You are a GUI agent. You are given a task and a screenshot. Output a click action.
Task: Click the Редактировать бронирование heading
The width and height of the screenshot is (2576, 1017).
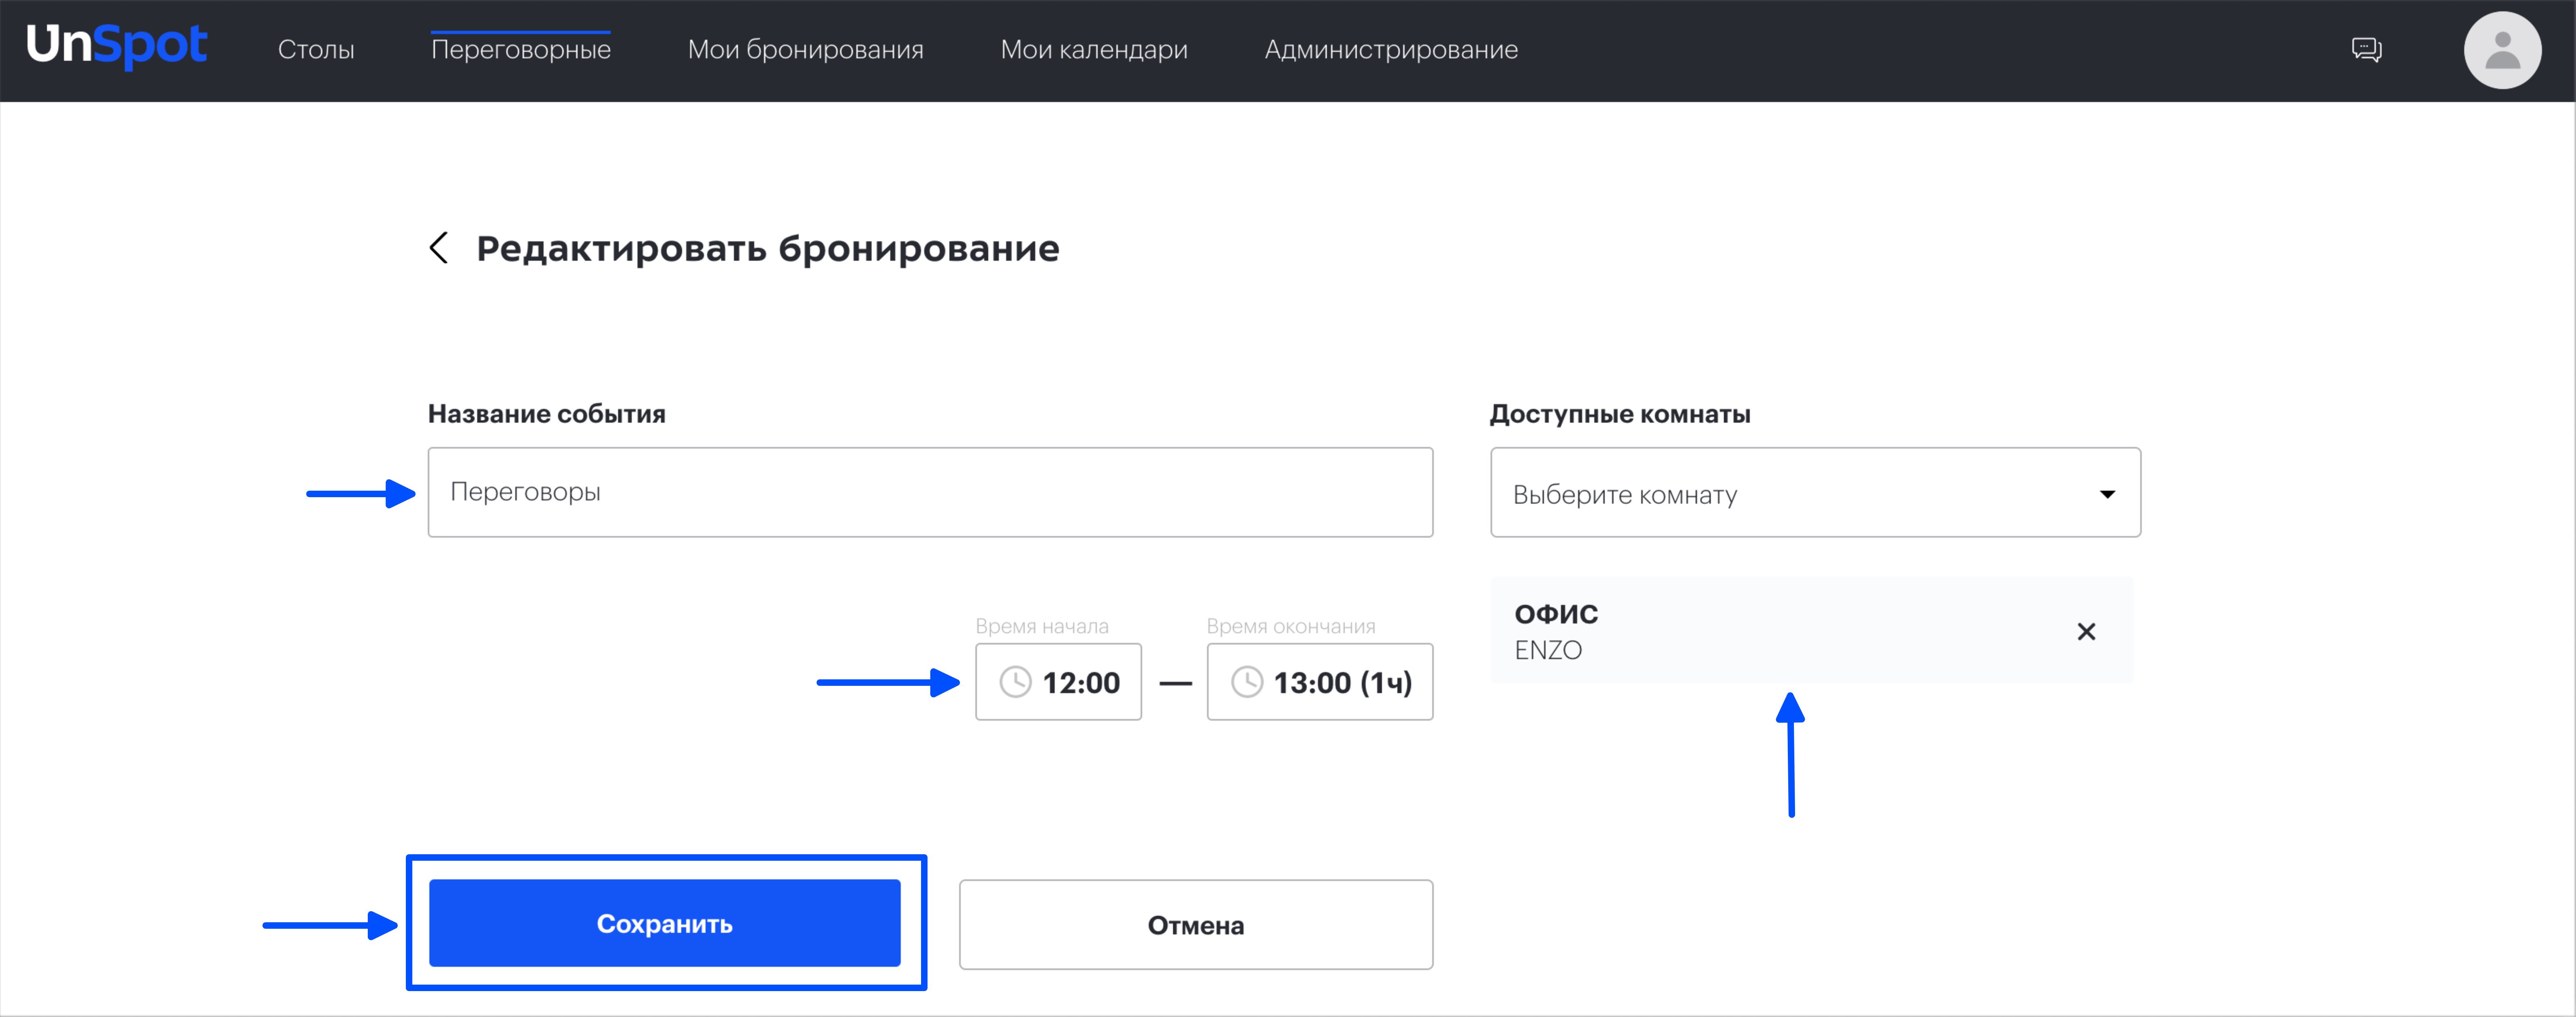(767, 248)
